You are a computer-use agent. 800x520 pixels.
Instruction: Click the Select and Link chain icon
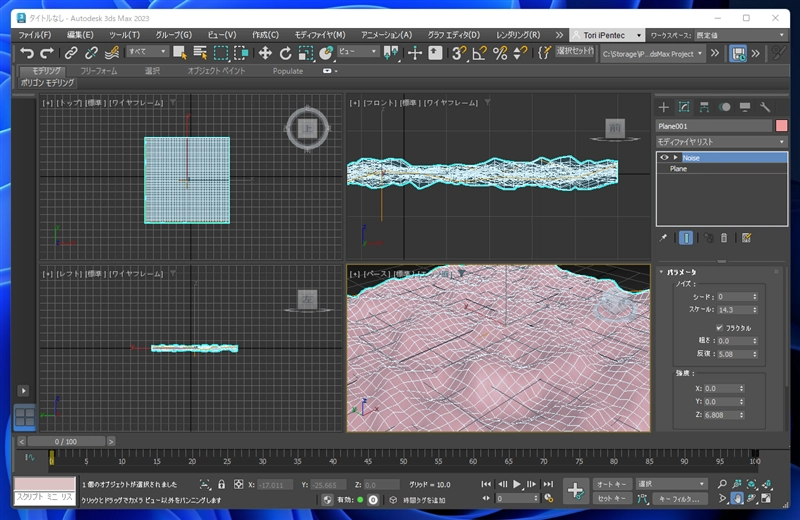71,53
